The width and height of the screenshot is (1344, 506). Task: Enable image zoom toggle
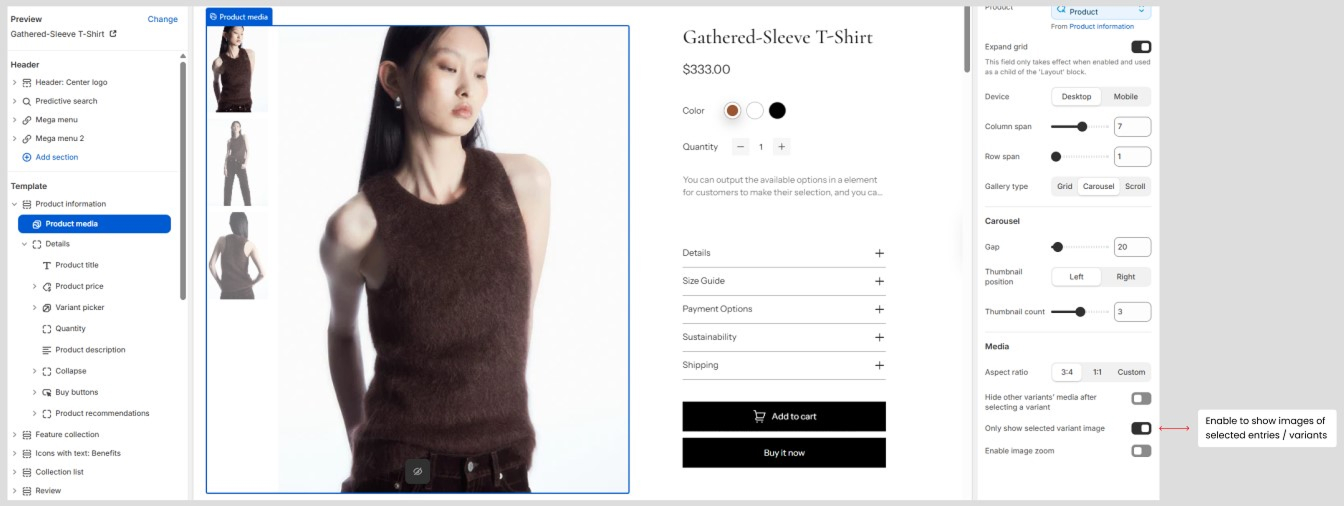1141,451
